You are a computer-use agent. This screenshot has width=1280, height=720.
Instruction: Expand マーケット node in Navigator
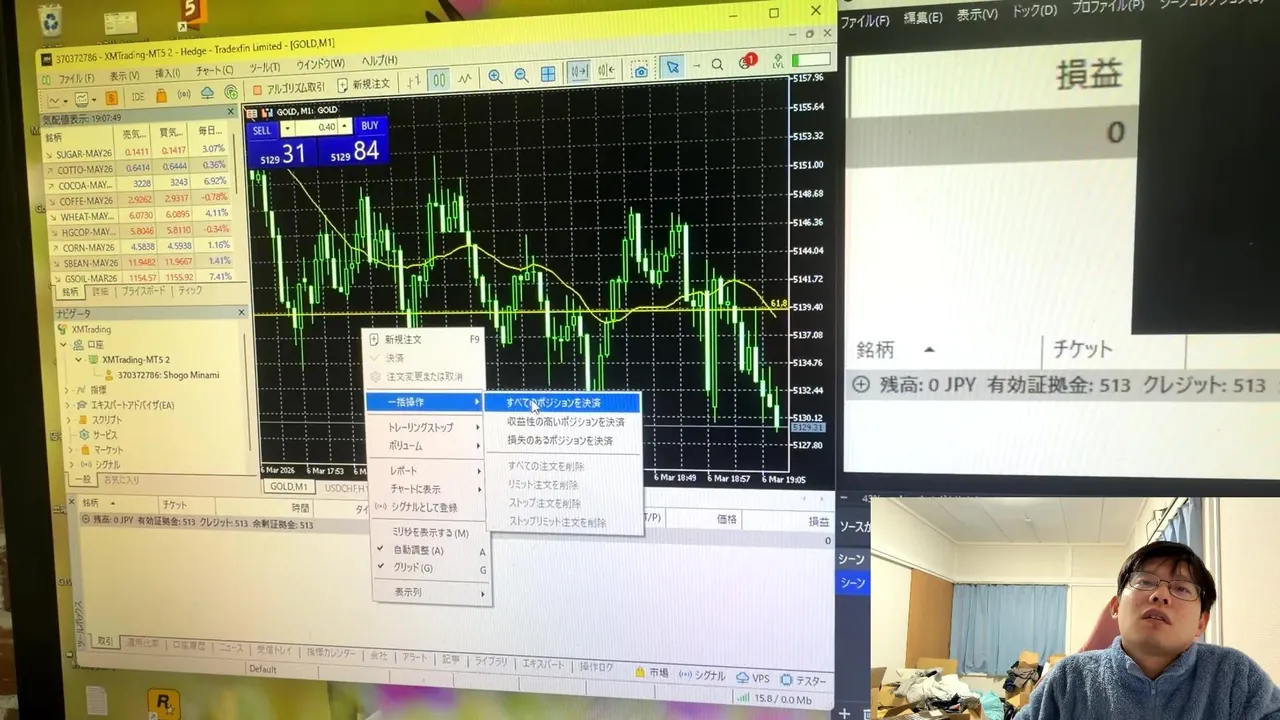(70, 450)
